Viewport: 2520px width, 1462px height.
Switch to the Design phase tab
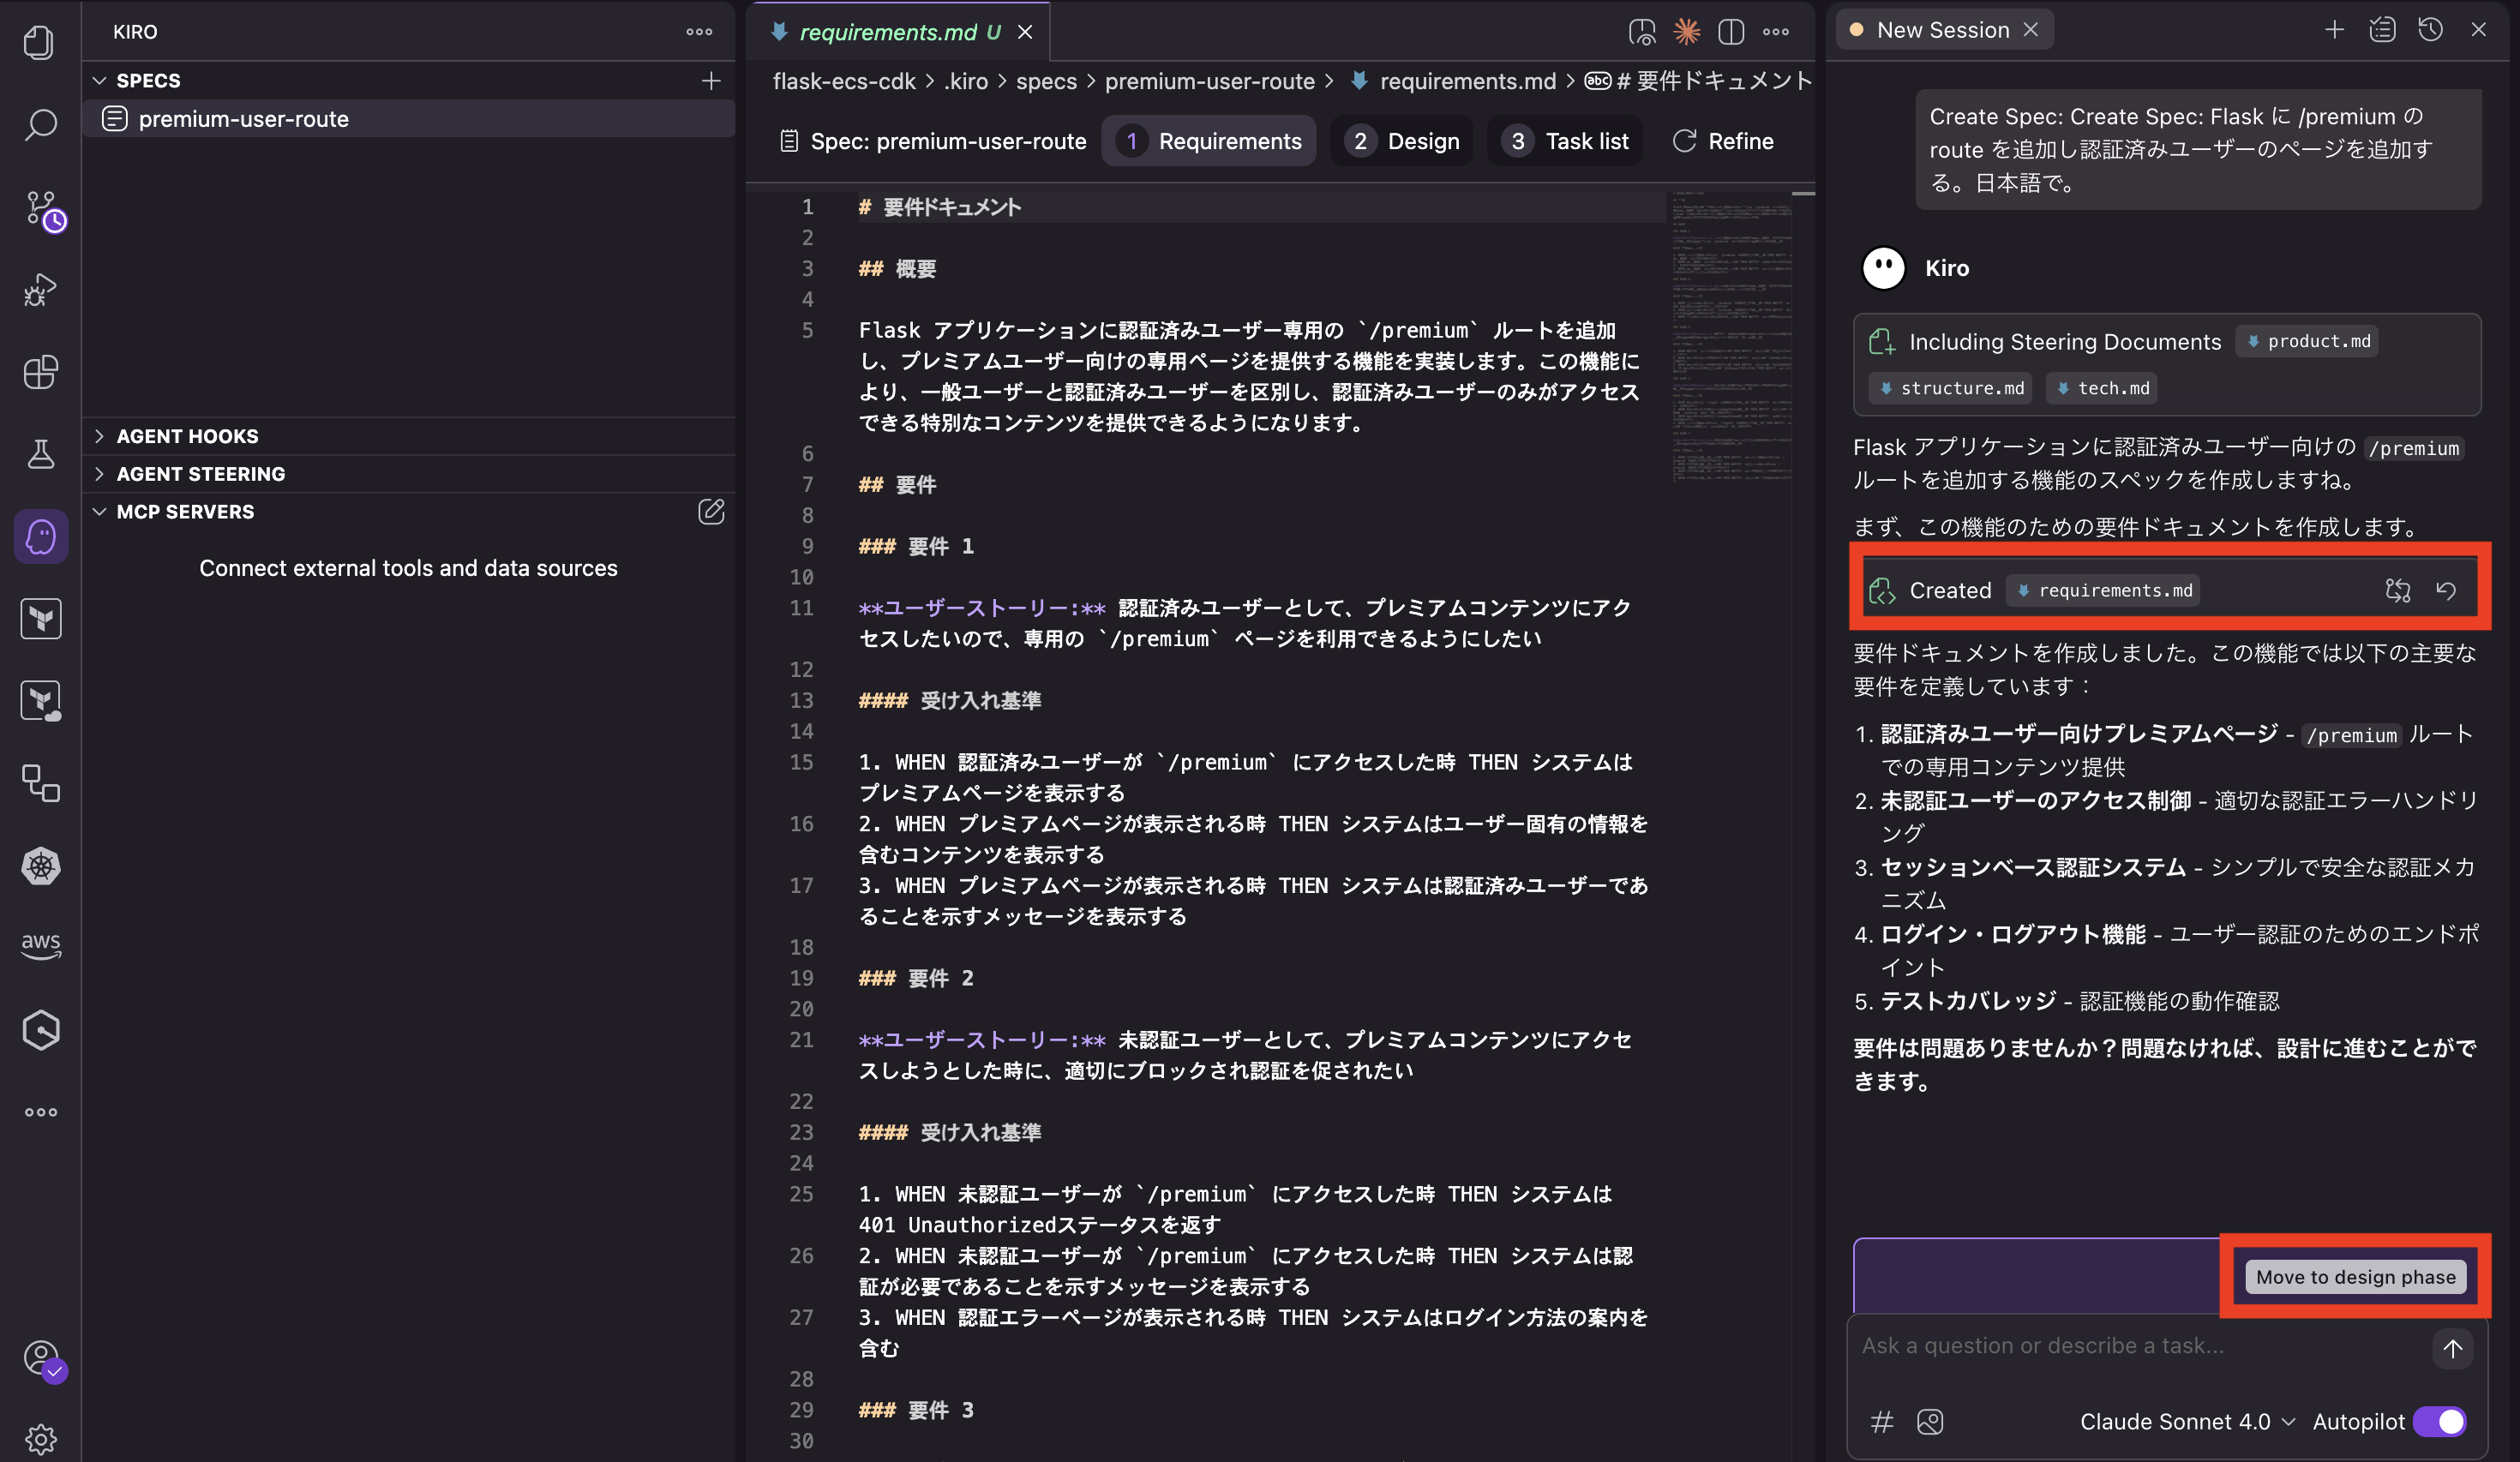[1402, 140]
